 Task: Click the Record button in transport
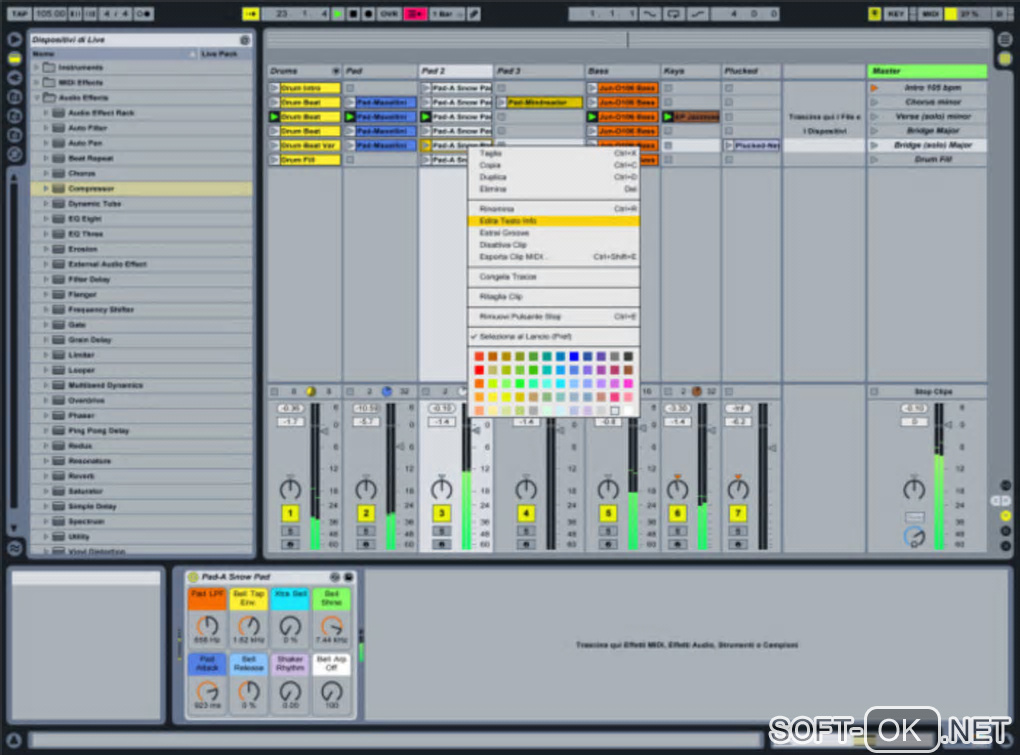tap(368, 13)
